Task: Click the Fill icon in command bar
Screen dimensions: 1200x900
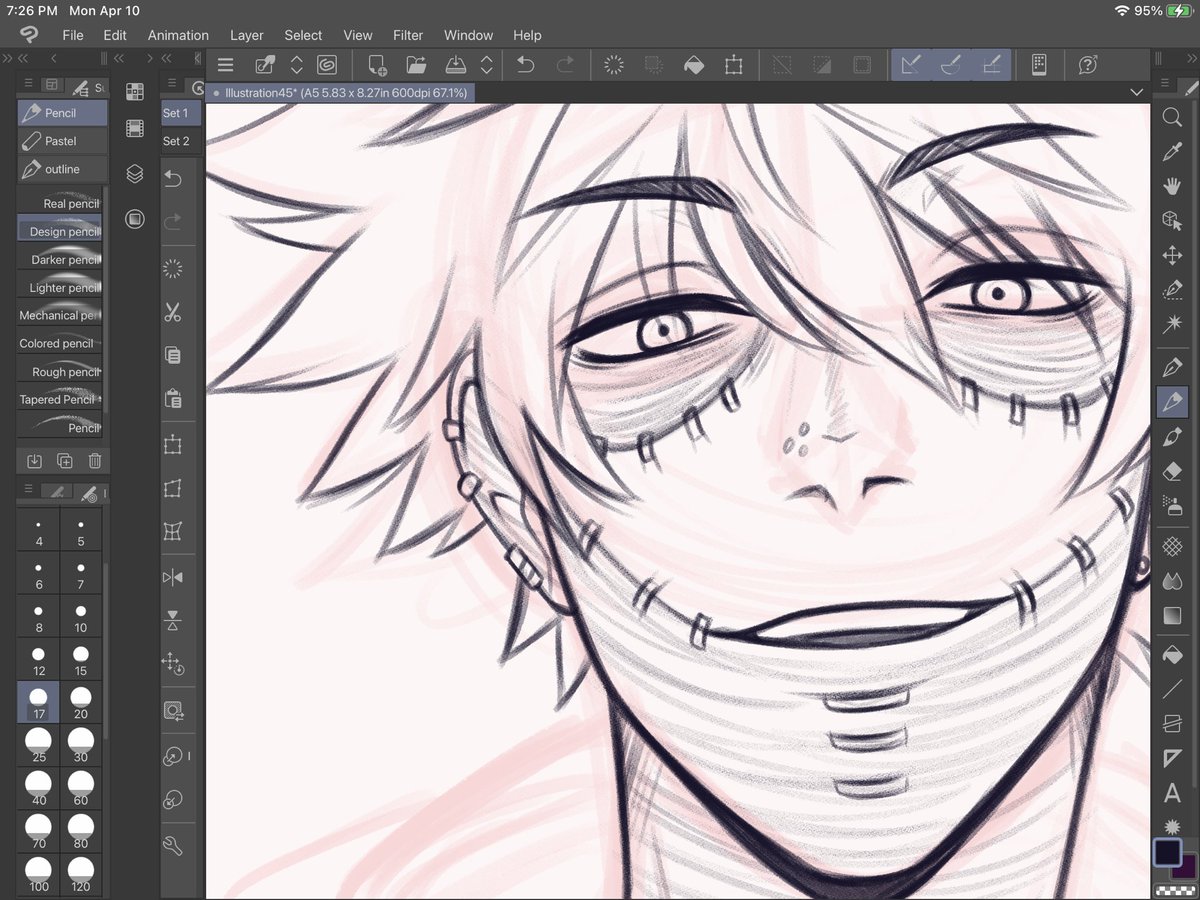Action: [x=693, y=65]
